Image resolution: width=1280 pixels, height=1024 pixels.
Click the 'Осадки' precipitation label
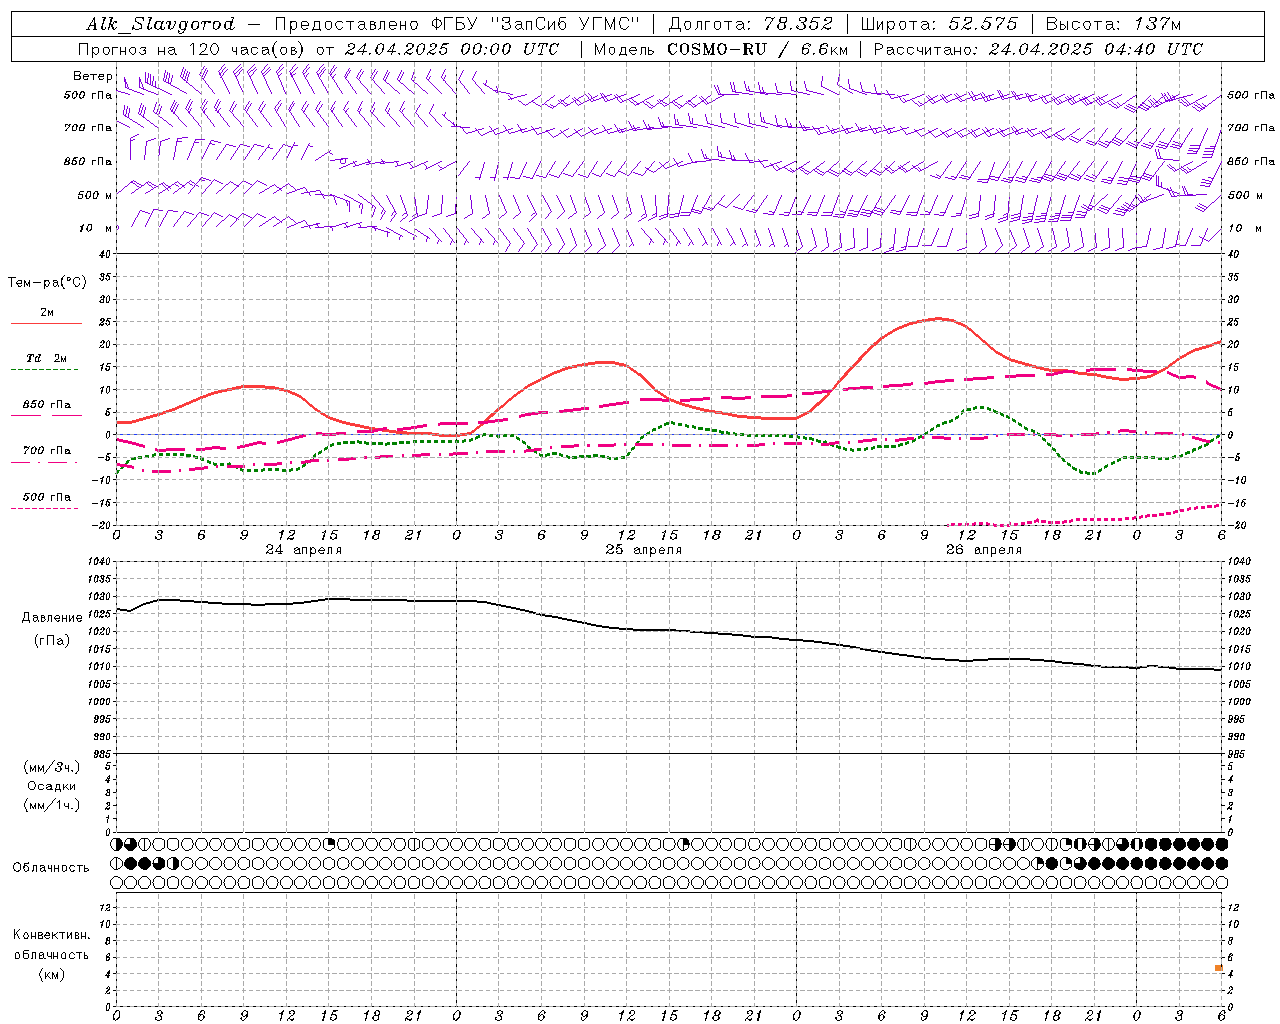point(52,786)
